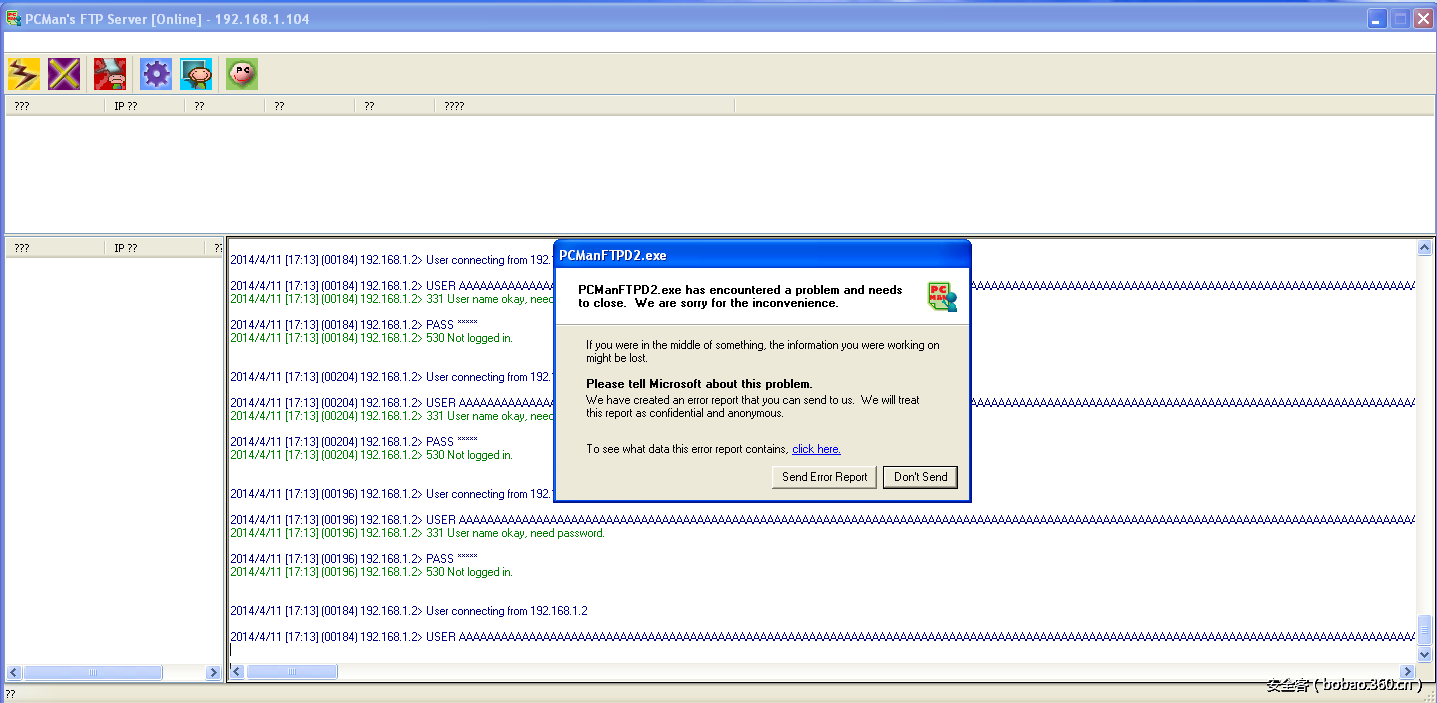Image resolution: width=1437 pixels, height=703 pixels.
Task: Click the log window's horizontal scrollbar
Action: click(x=290, y=671)
